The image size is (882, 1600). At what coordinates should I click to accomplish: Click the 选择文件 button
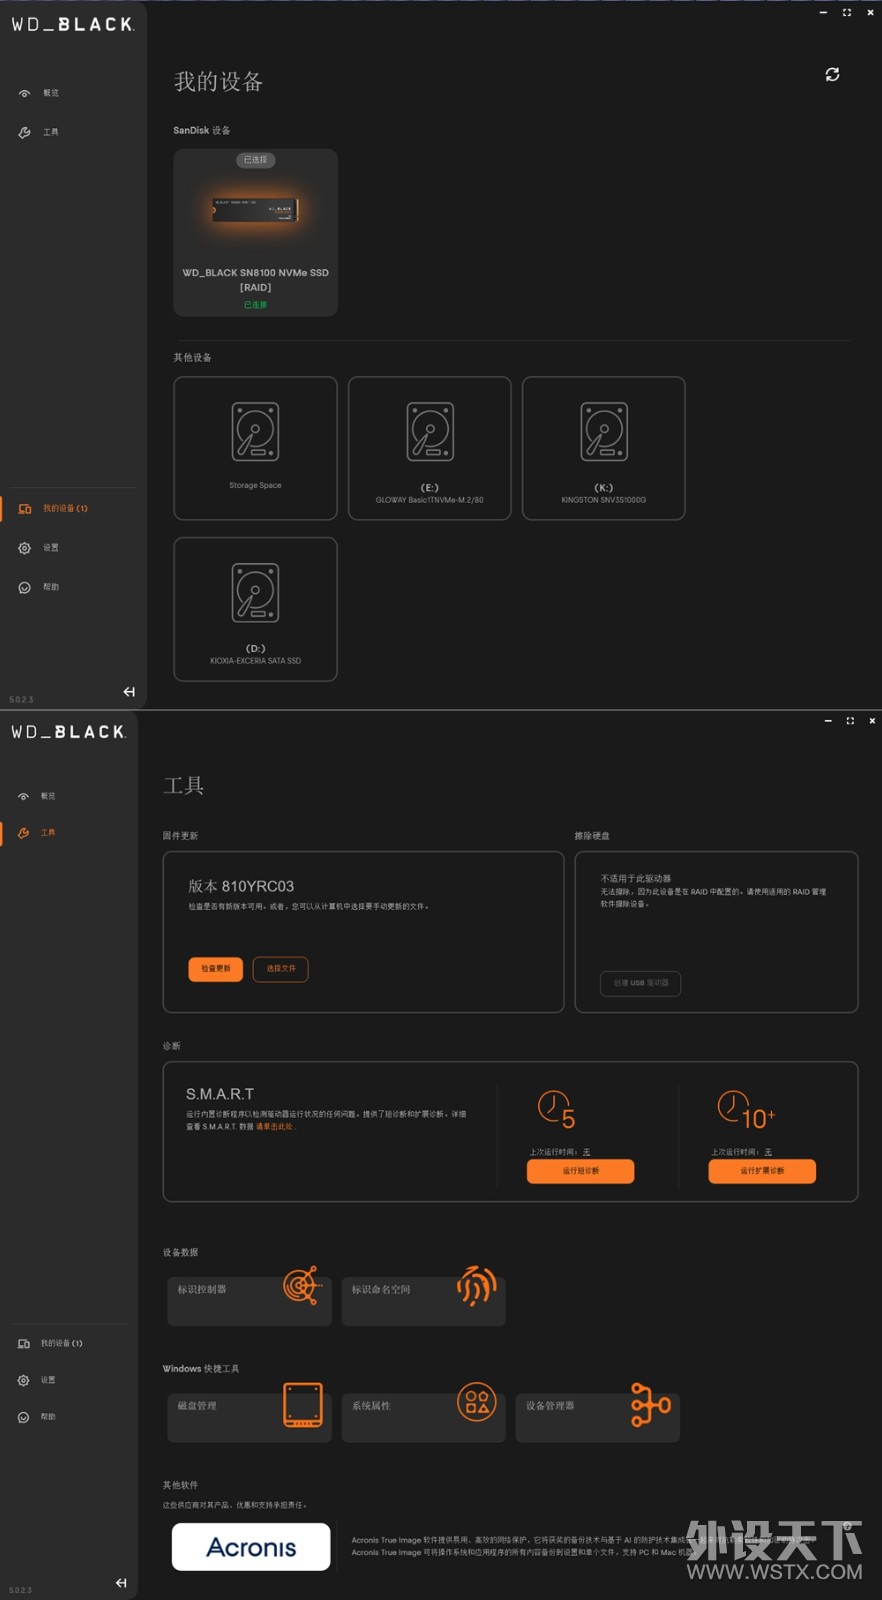pos(281,969)
